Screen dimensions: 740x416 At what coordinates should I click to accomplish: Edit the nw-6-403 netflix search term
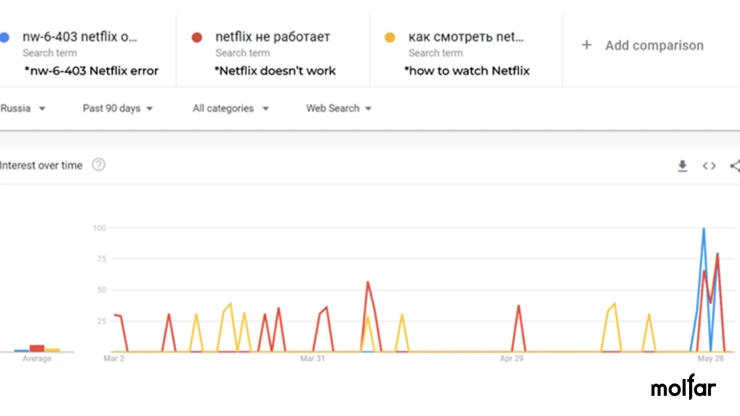pos(80,37)
